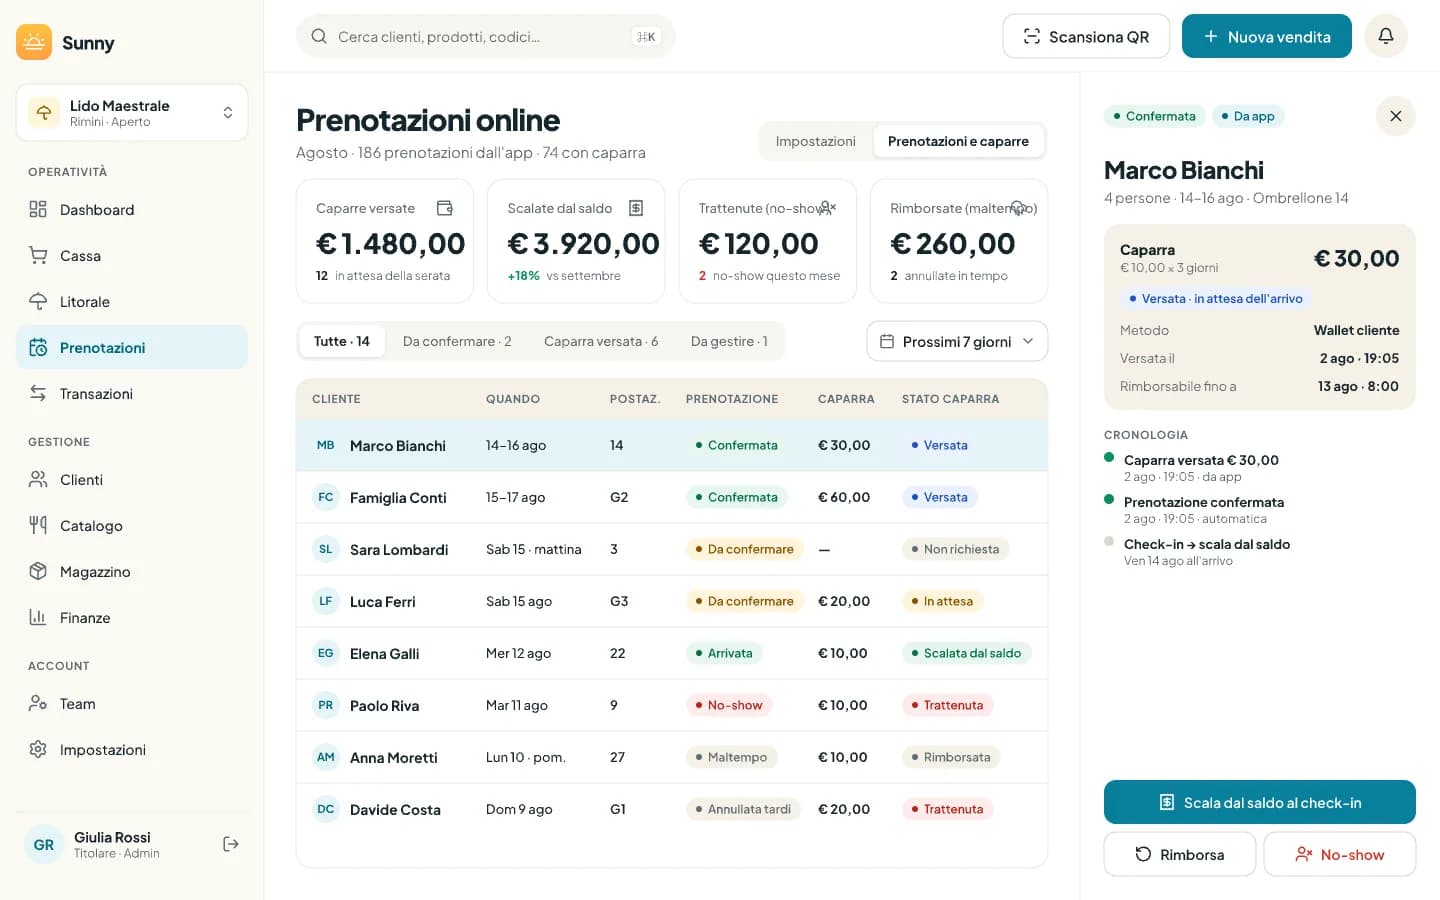The height and width of the screenshot is (900, 1440).
Task: Click the Anna Moretti Rimborsata status badge
Action: 951,757
